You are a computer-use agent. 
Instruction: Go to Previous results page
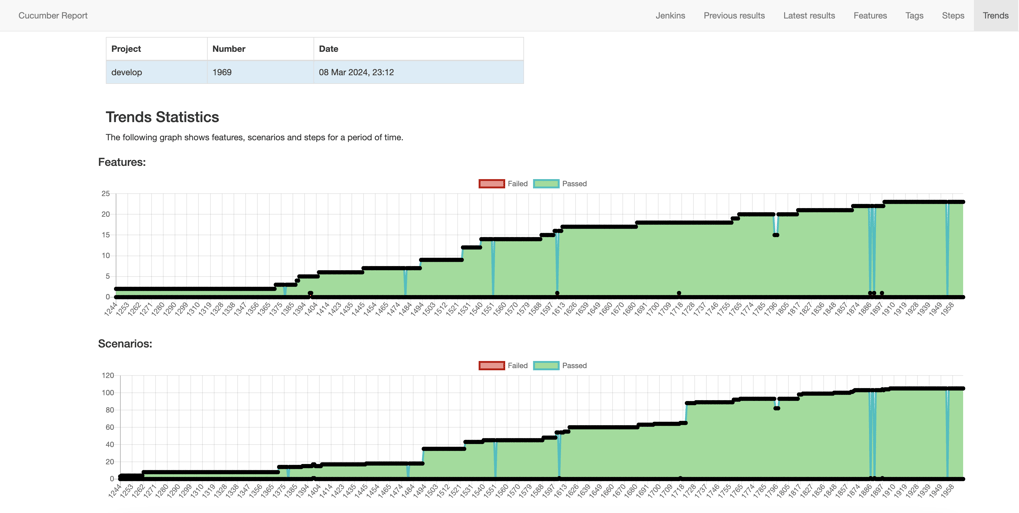(734, 16)
